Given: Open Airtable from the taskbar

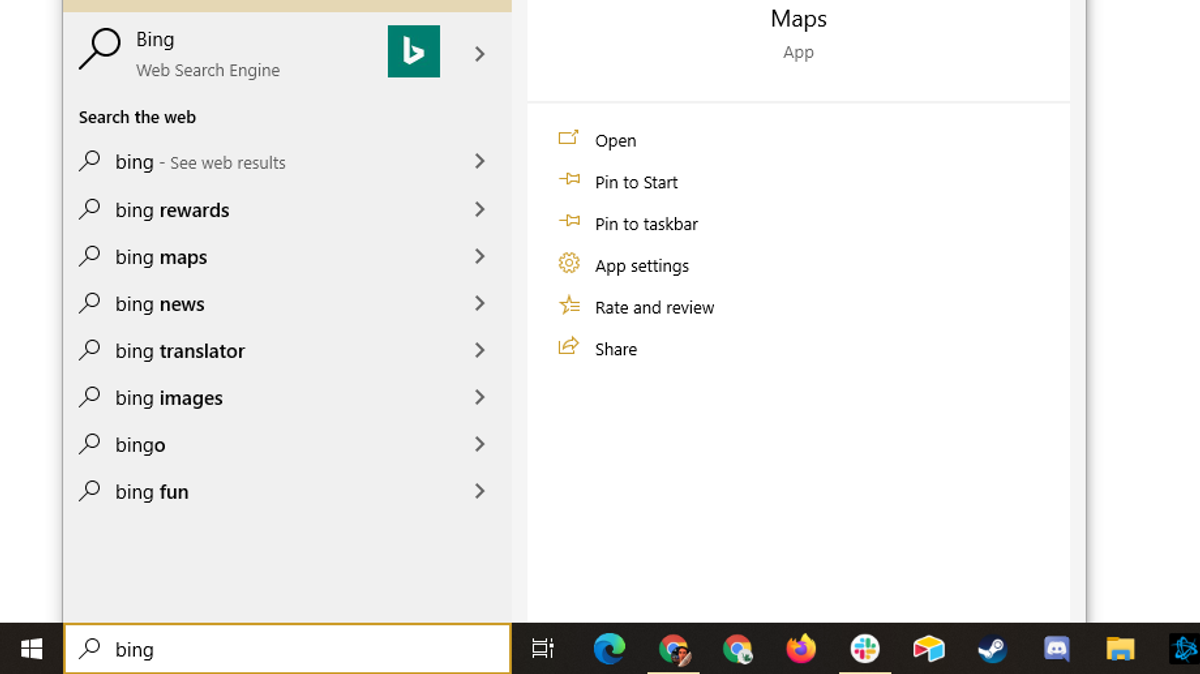Looking at the screenshot, I should point(929,649).
